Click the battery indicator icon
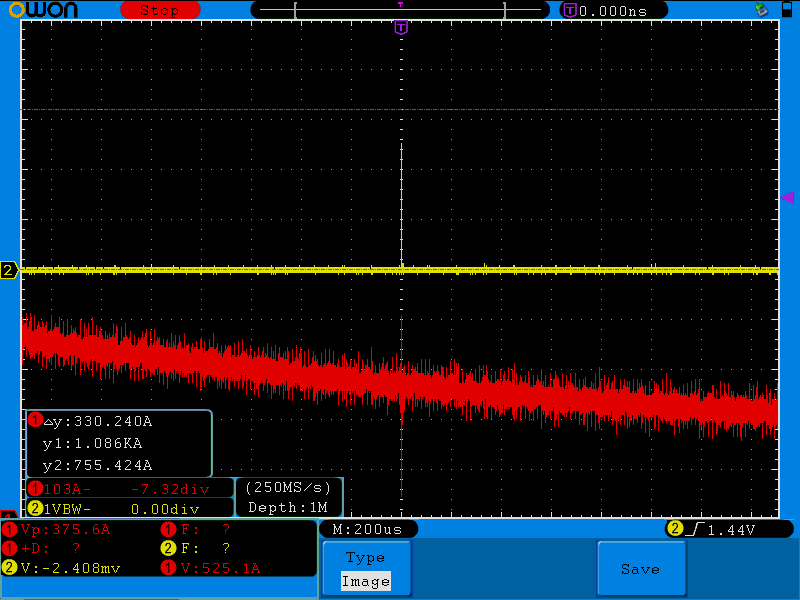The width and height of the screenshot is (800, 600). click(785, 10)
